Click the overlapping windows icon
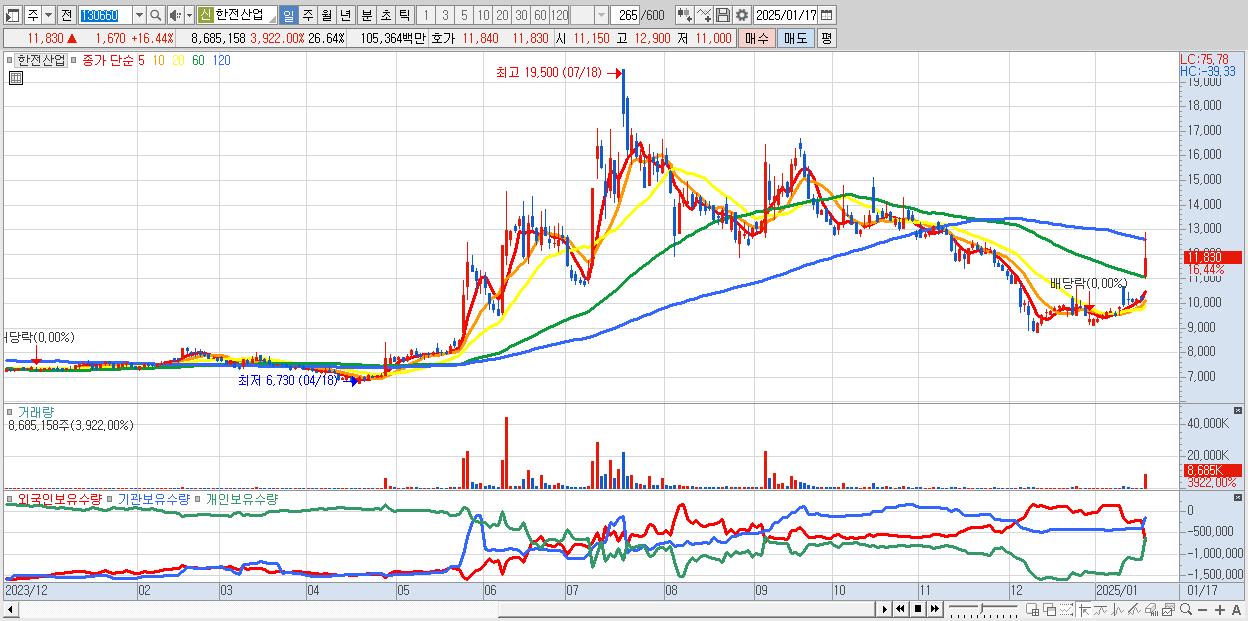Screen dimensions: 1248x621 [x=1050, y=609]
